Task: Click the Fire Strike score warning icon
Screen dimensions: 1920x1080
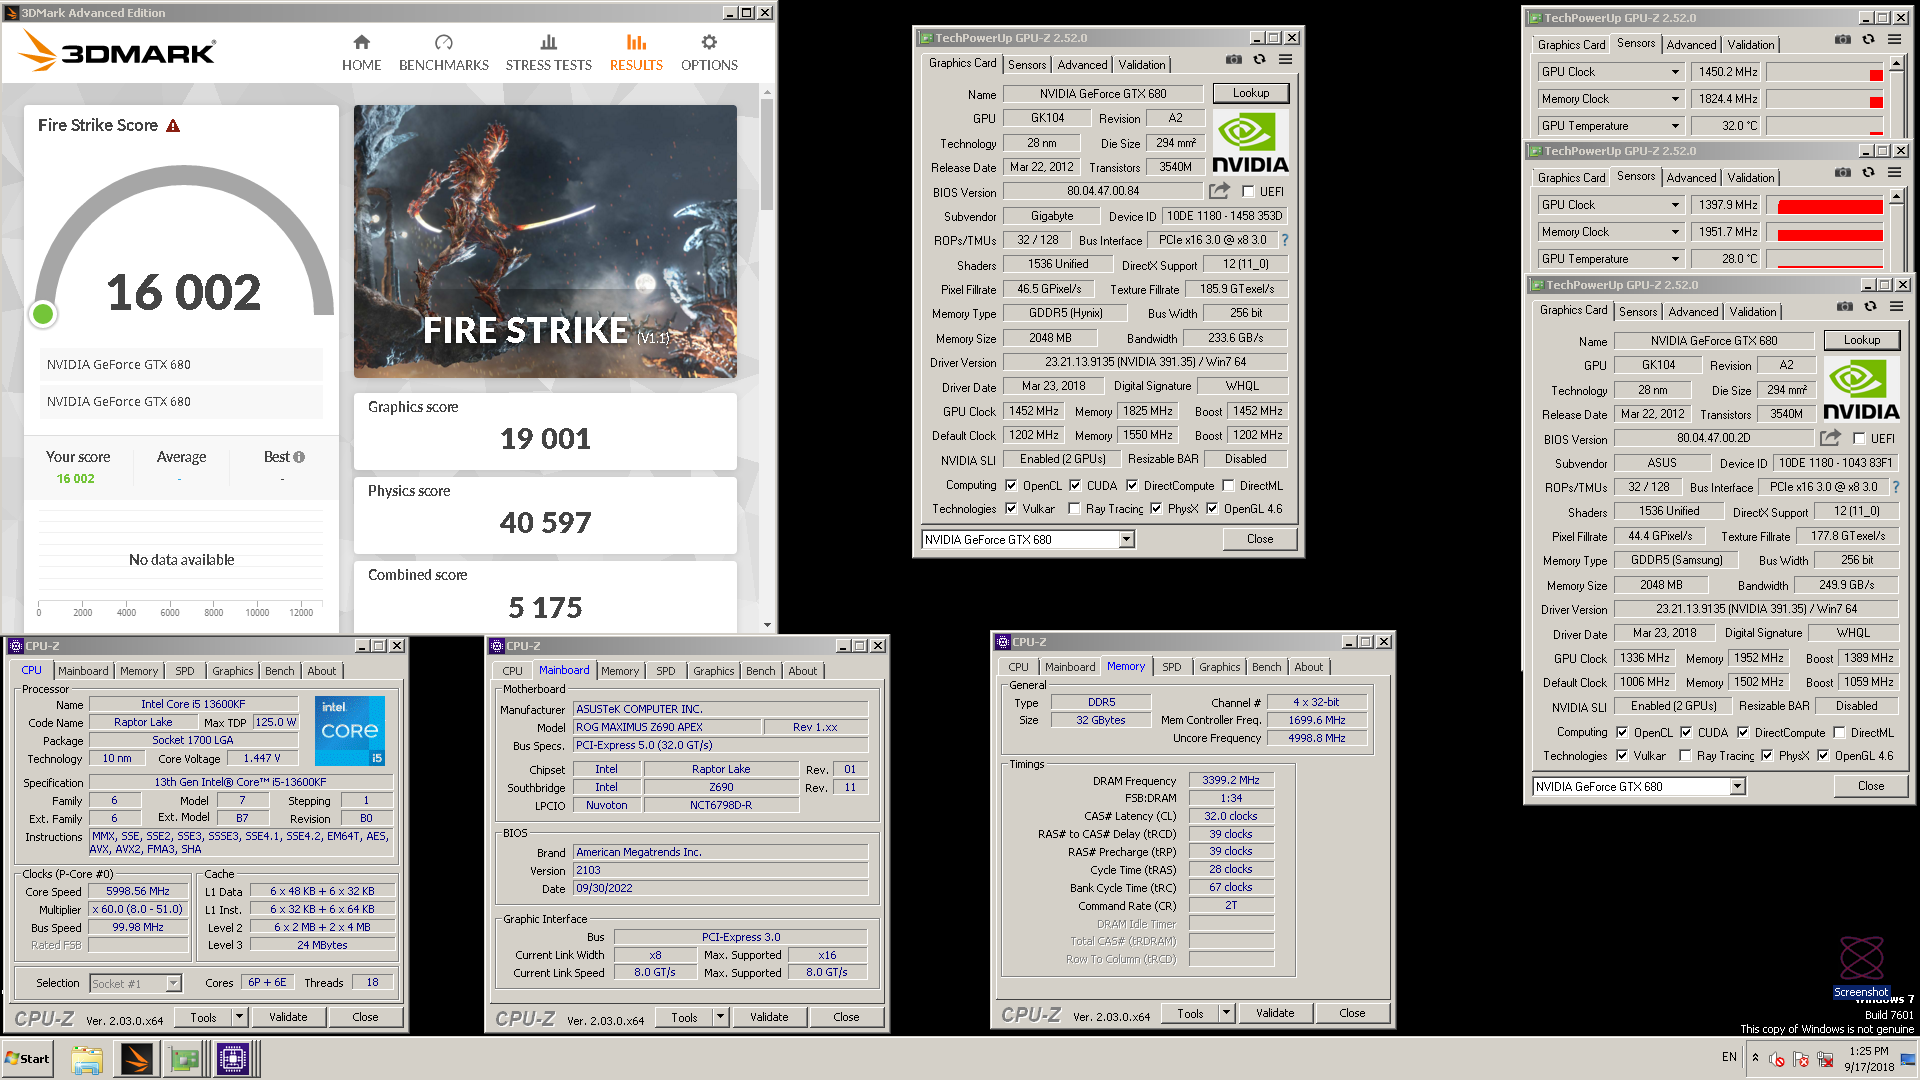Action: coord(173,126)
